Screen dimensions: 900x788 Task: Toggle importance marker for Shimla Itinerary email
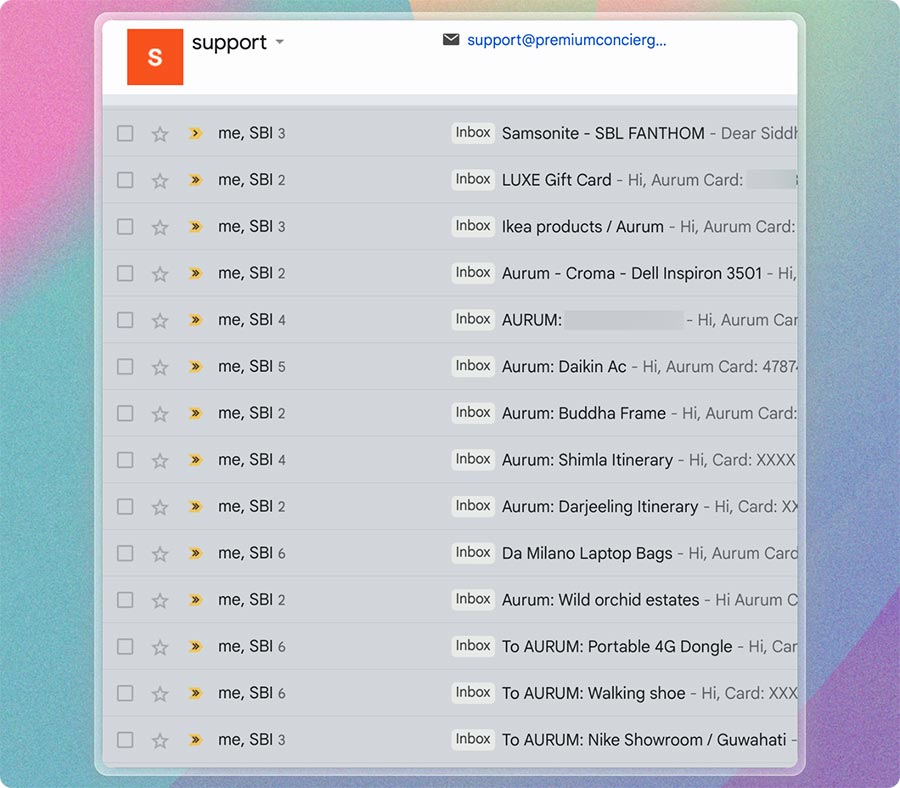coord(196,460)
